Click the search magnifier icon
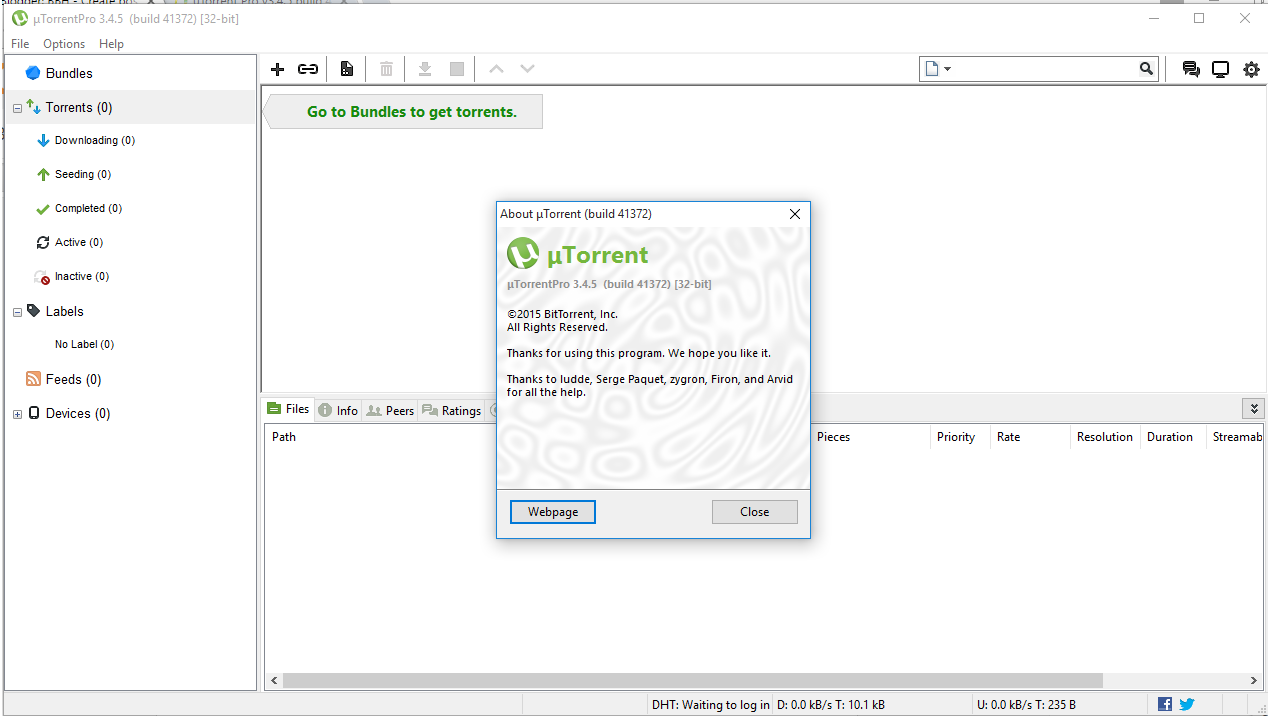The height and width of the screenshot is (716, 1268). click(1146, 69)
